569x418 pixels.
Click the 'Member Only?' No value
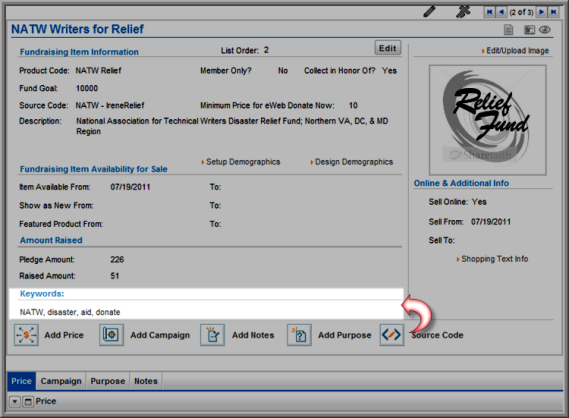click(x=283, y=71)
